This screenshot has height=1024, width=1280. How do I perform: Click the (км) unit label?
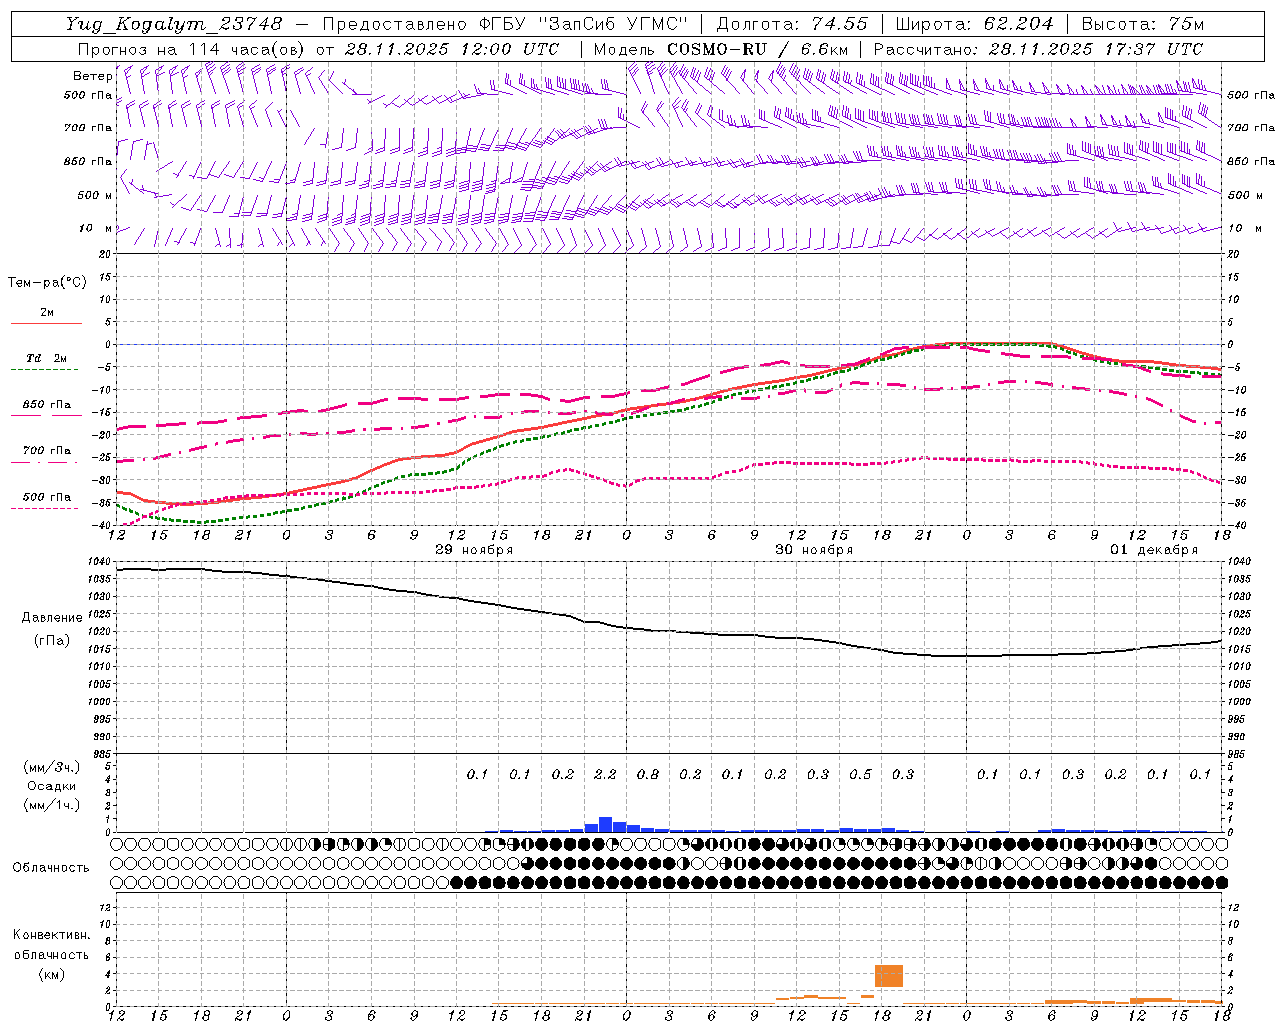click(51, 974)
